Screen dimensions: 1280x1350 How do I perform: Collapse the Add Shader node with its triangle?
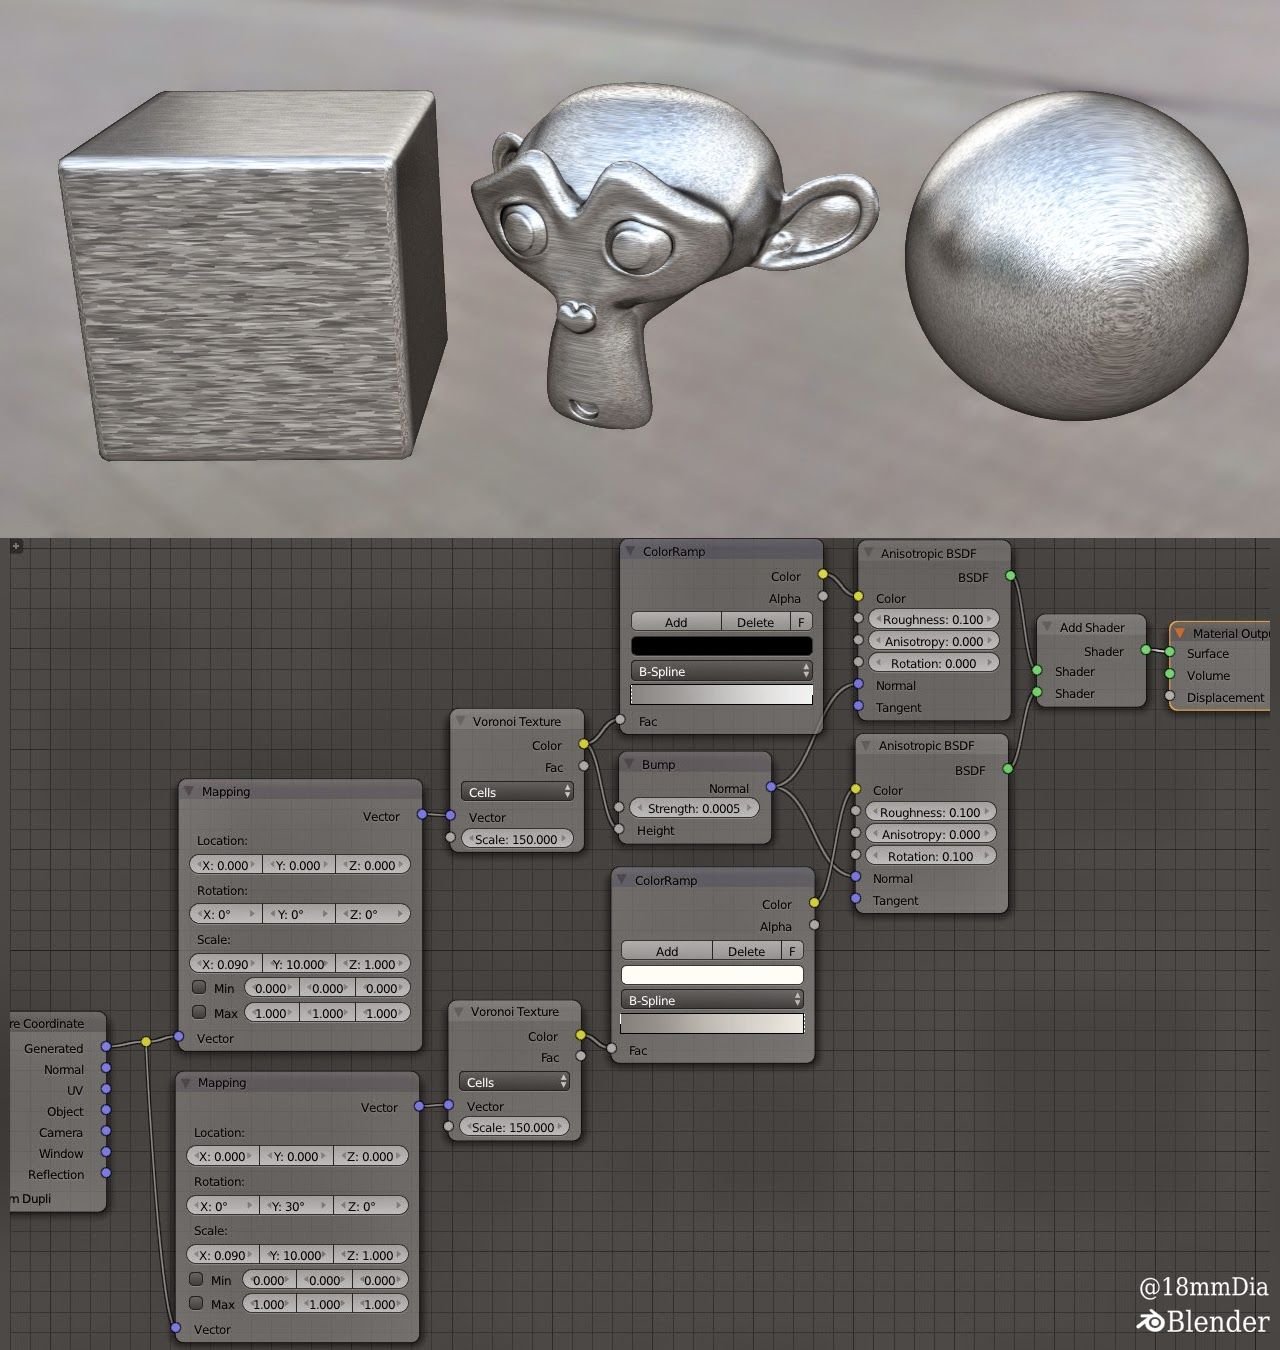click(x=1048, y=627)
